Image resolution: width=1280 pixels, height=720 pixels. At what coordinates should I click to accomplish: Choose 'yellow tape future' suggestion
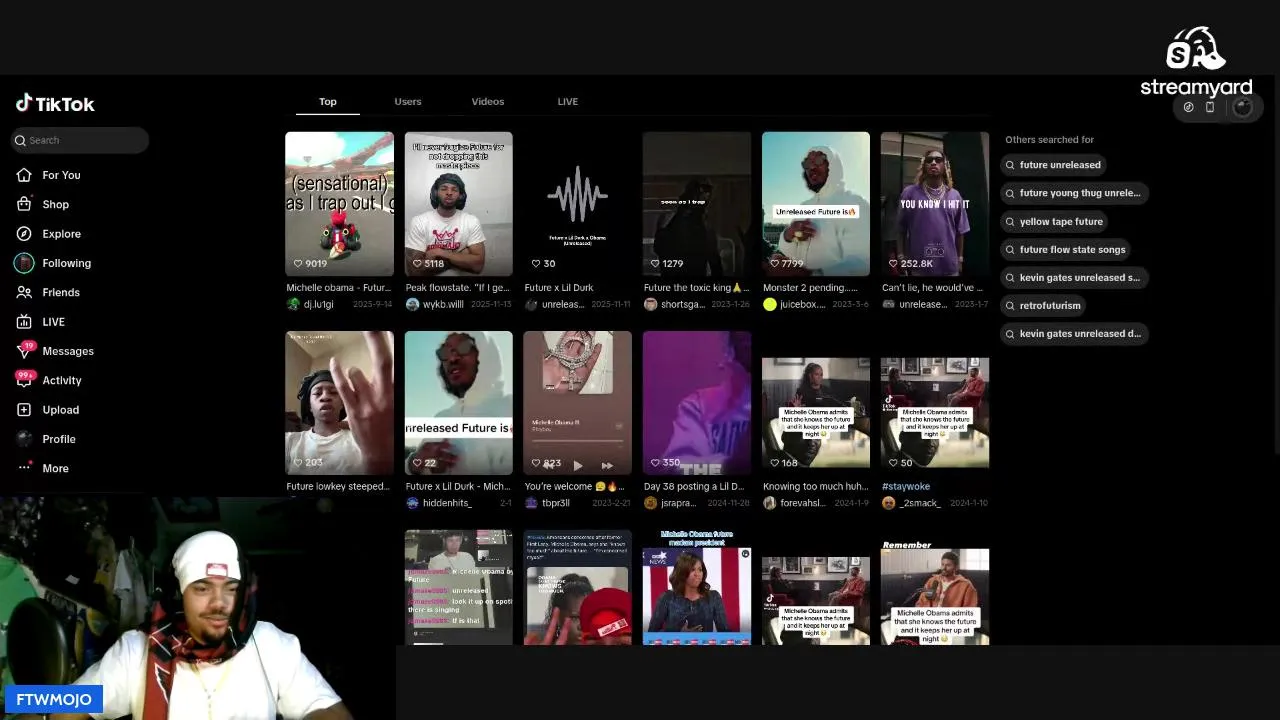click(1055, 221)
